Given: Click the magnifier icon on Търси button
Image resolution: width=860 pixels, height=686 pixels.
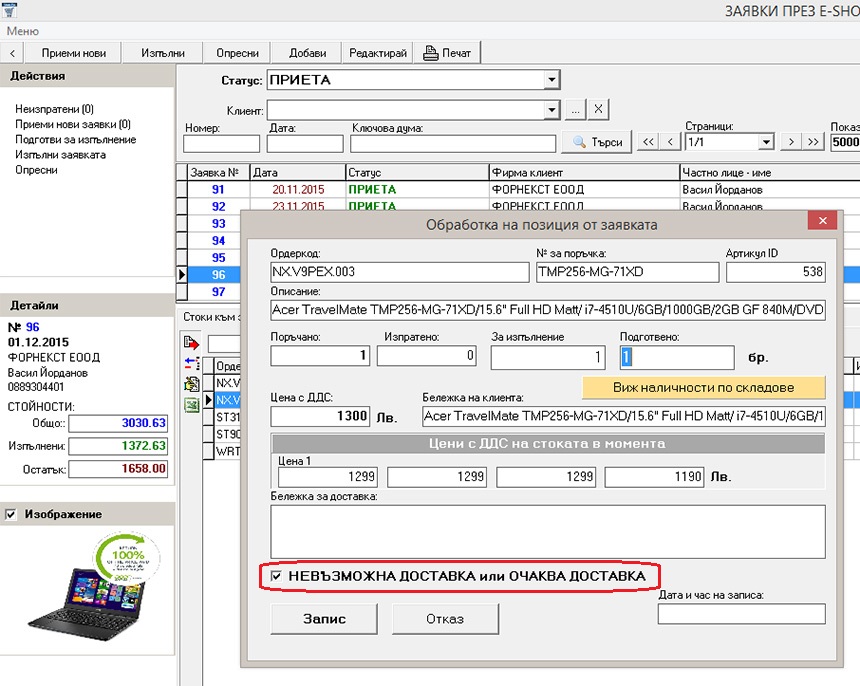Looking at the screenshot, I should [x=579, y=142].
